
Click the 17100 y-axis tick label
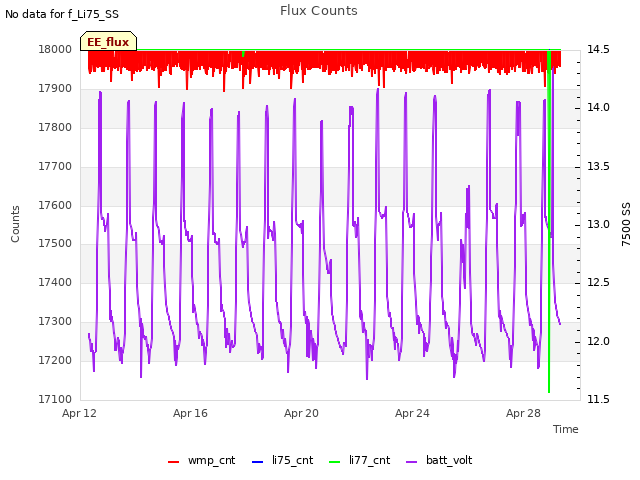coord(55,399)
